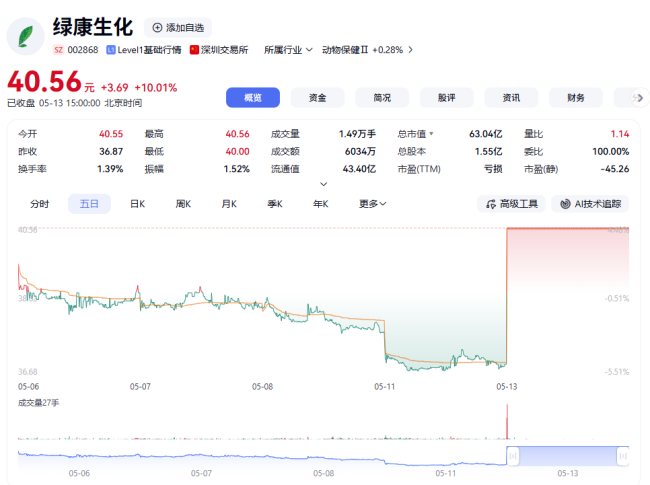Switch chart to 月K

229,204
